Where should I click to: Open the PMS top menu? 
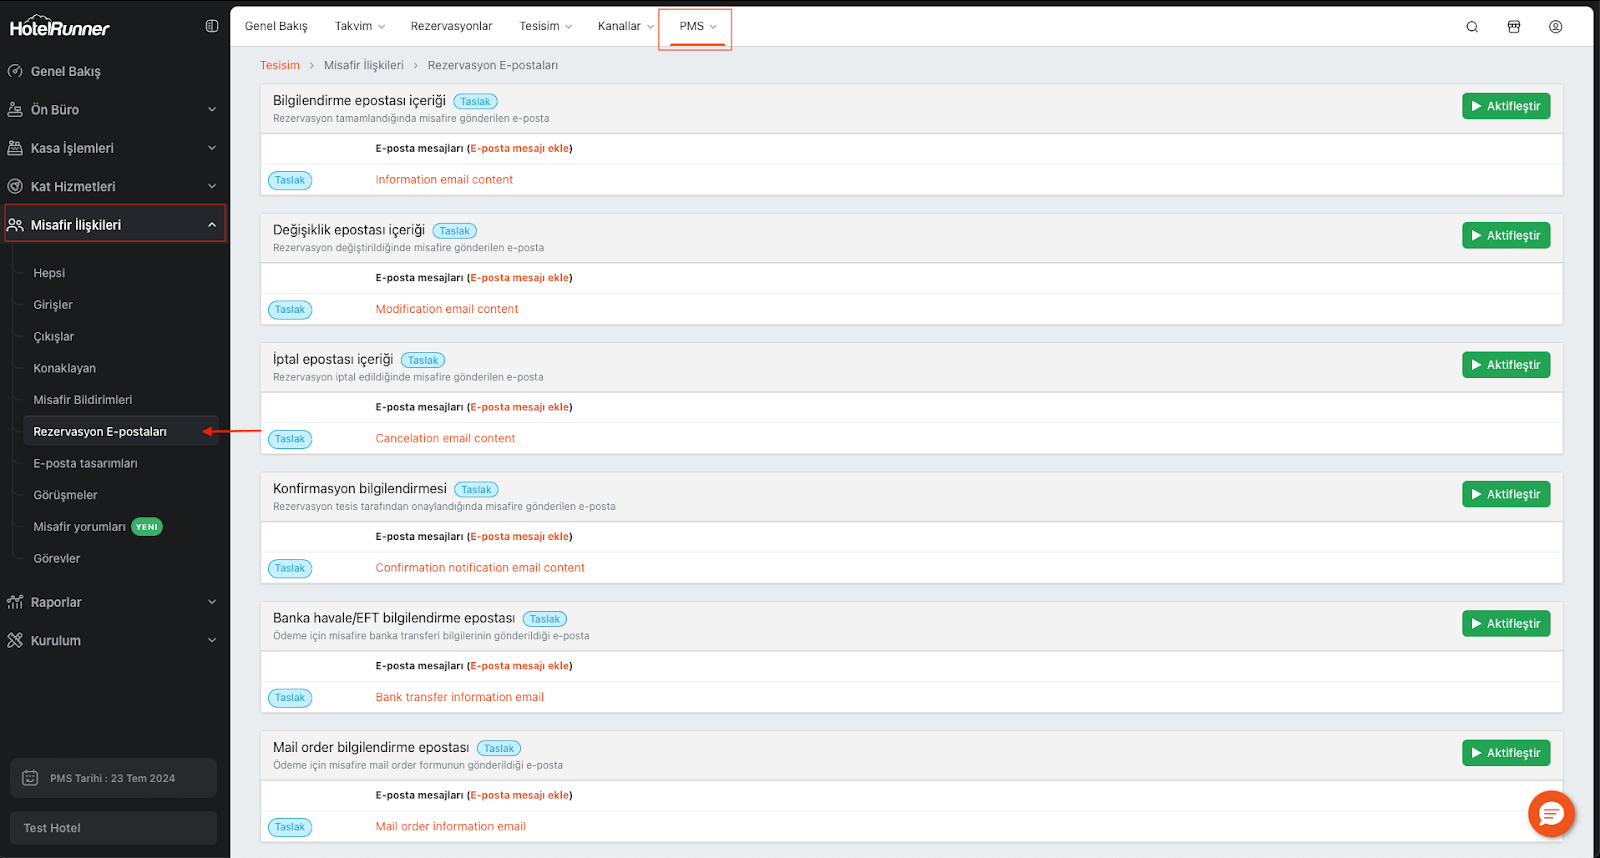click(x=697, y=26)
